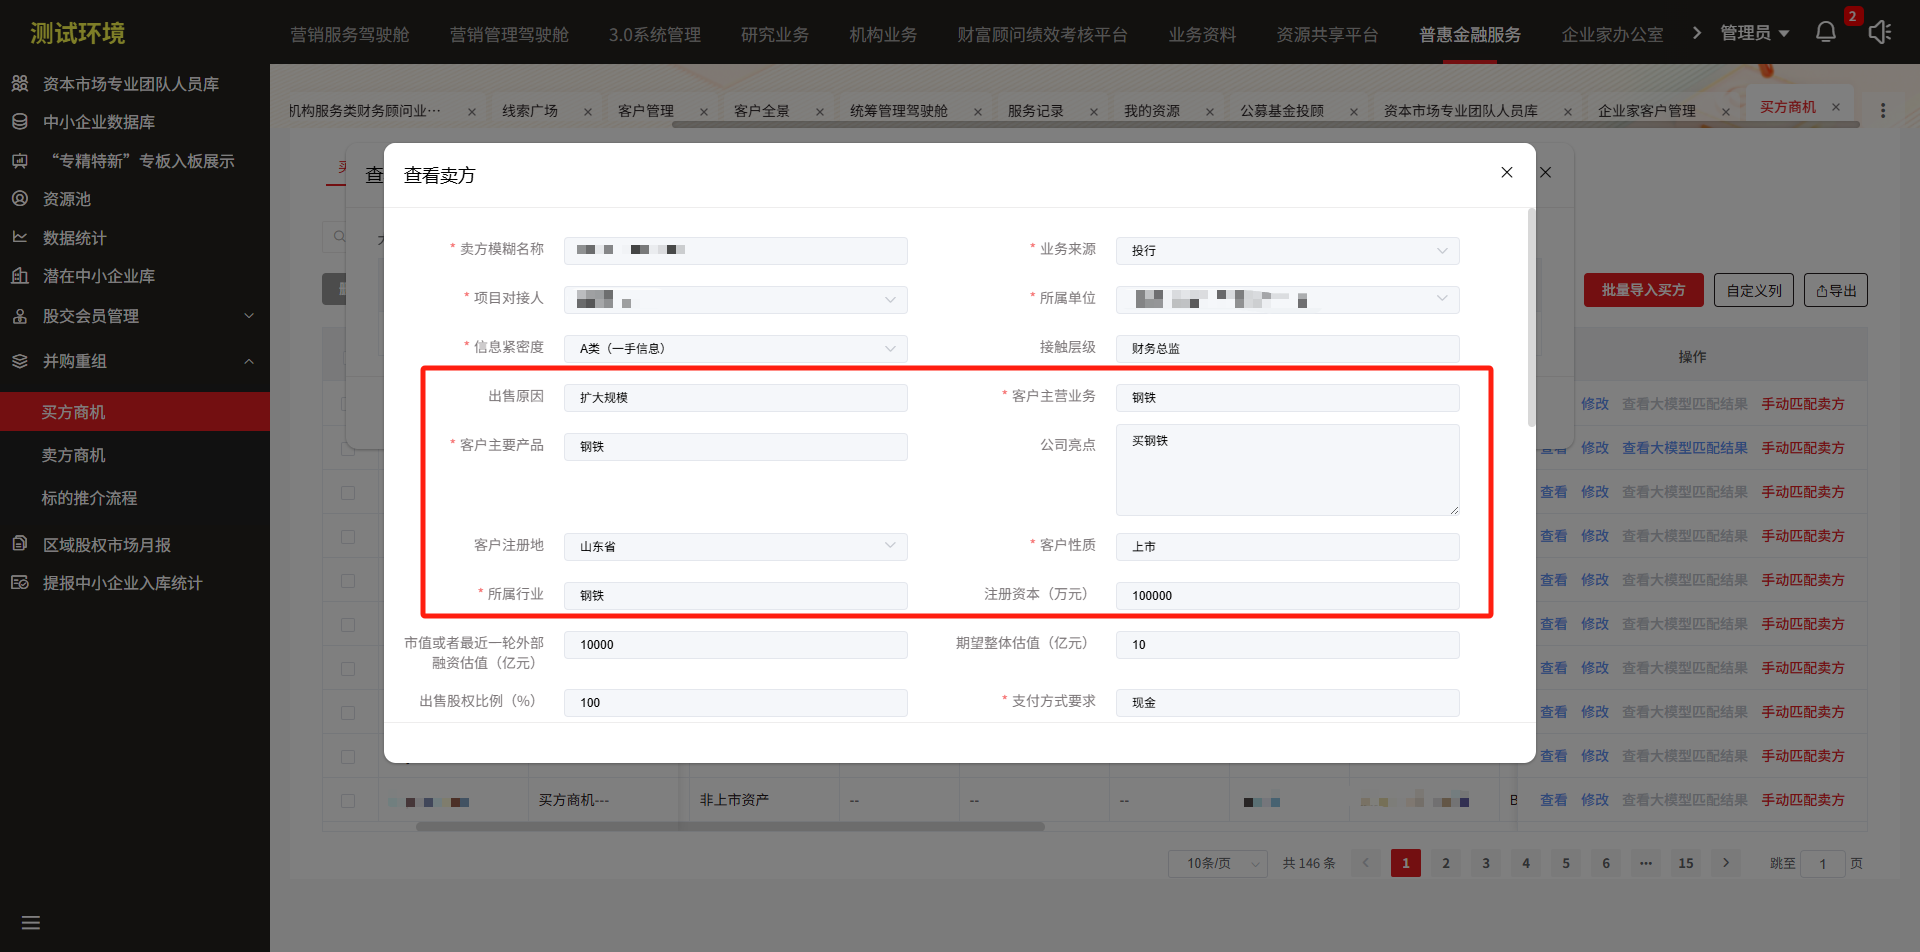Click next page arrow in pagination
The width and height of the screenshot is (1920, 952).
[1726, 863]
